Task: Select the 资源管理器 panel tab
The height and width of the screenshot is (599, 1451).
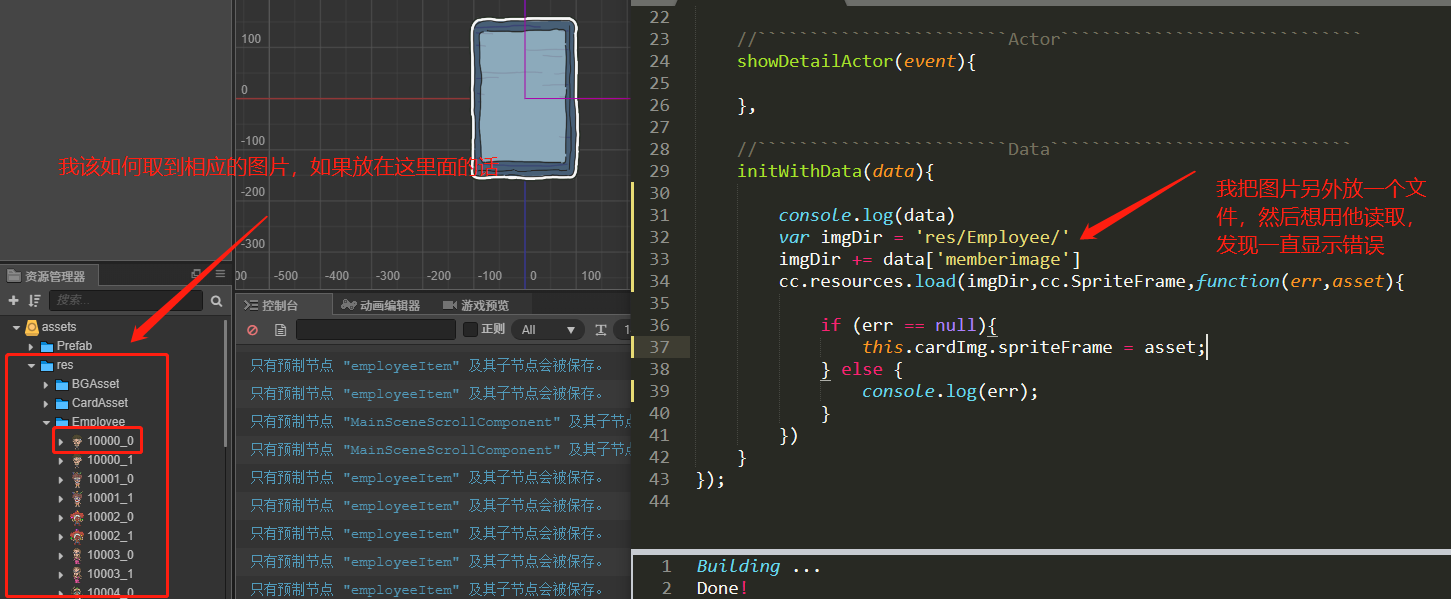Action: [48, 276]
